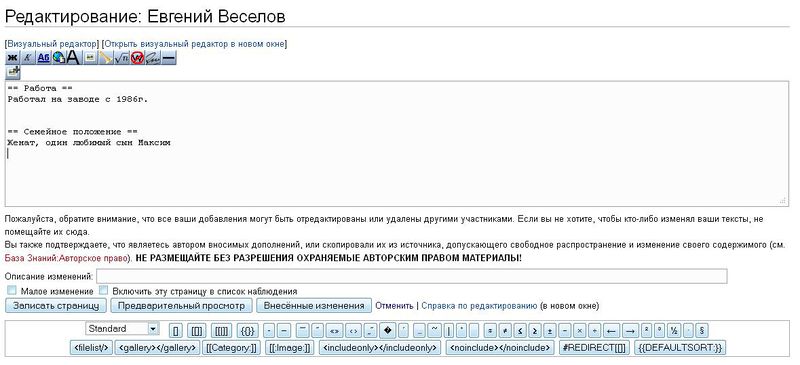Insert horizontal line toolbar icon
This screenshot has width=800, height=365.
coord(169,58)
